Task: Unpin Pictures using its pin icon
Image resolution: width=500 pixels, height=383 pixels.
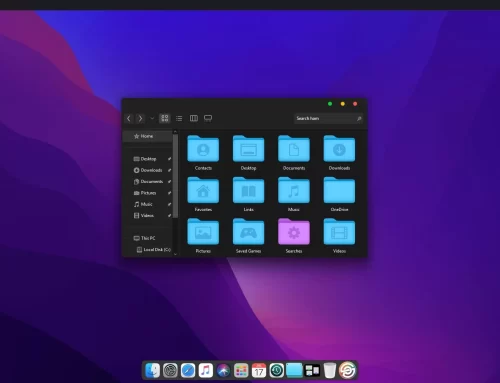Action: (169, 193)
